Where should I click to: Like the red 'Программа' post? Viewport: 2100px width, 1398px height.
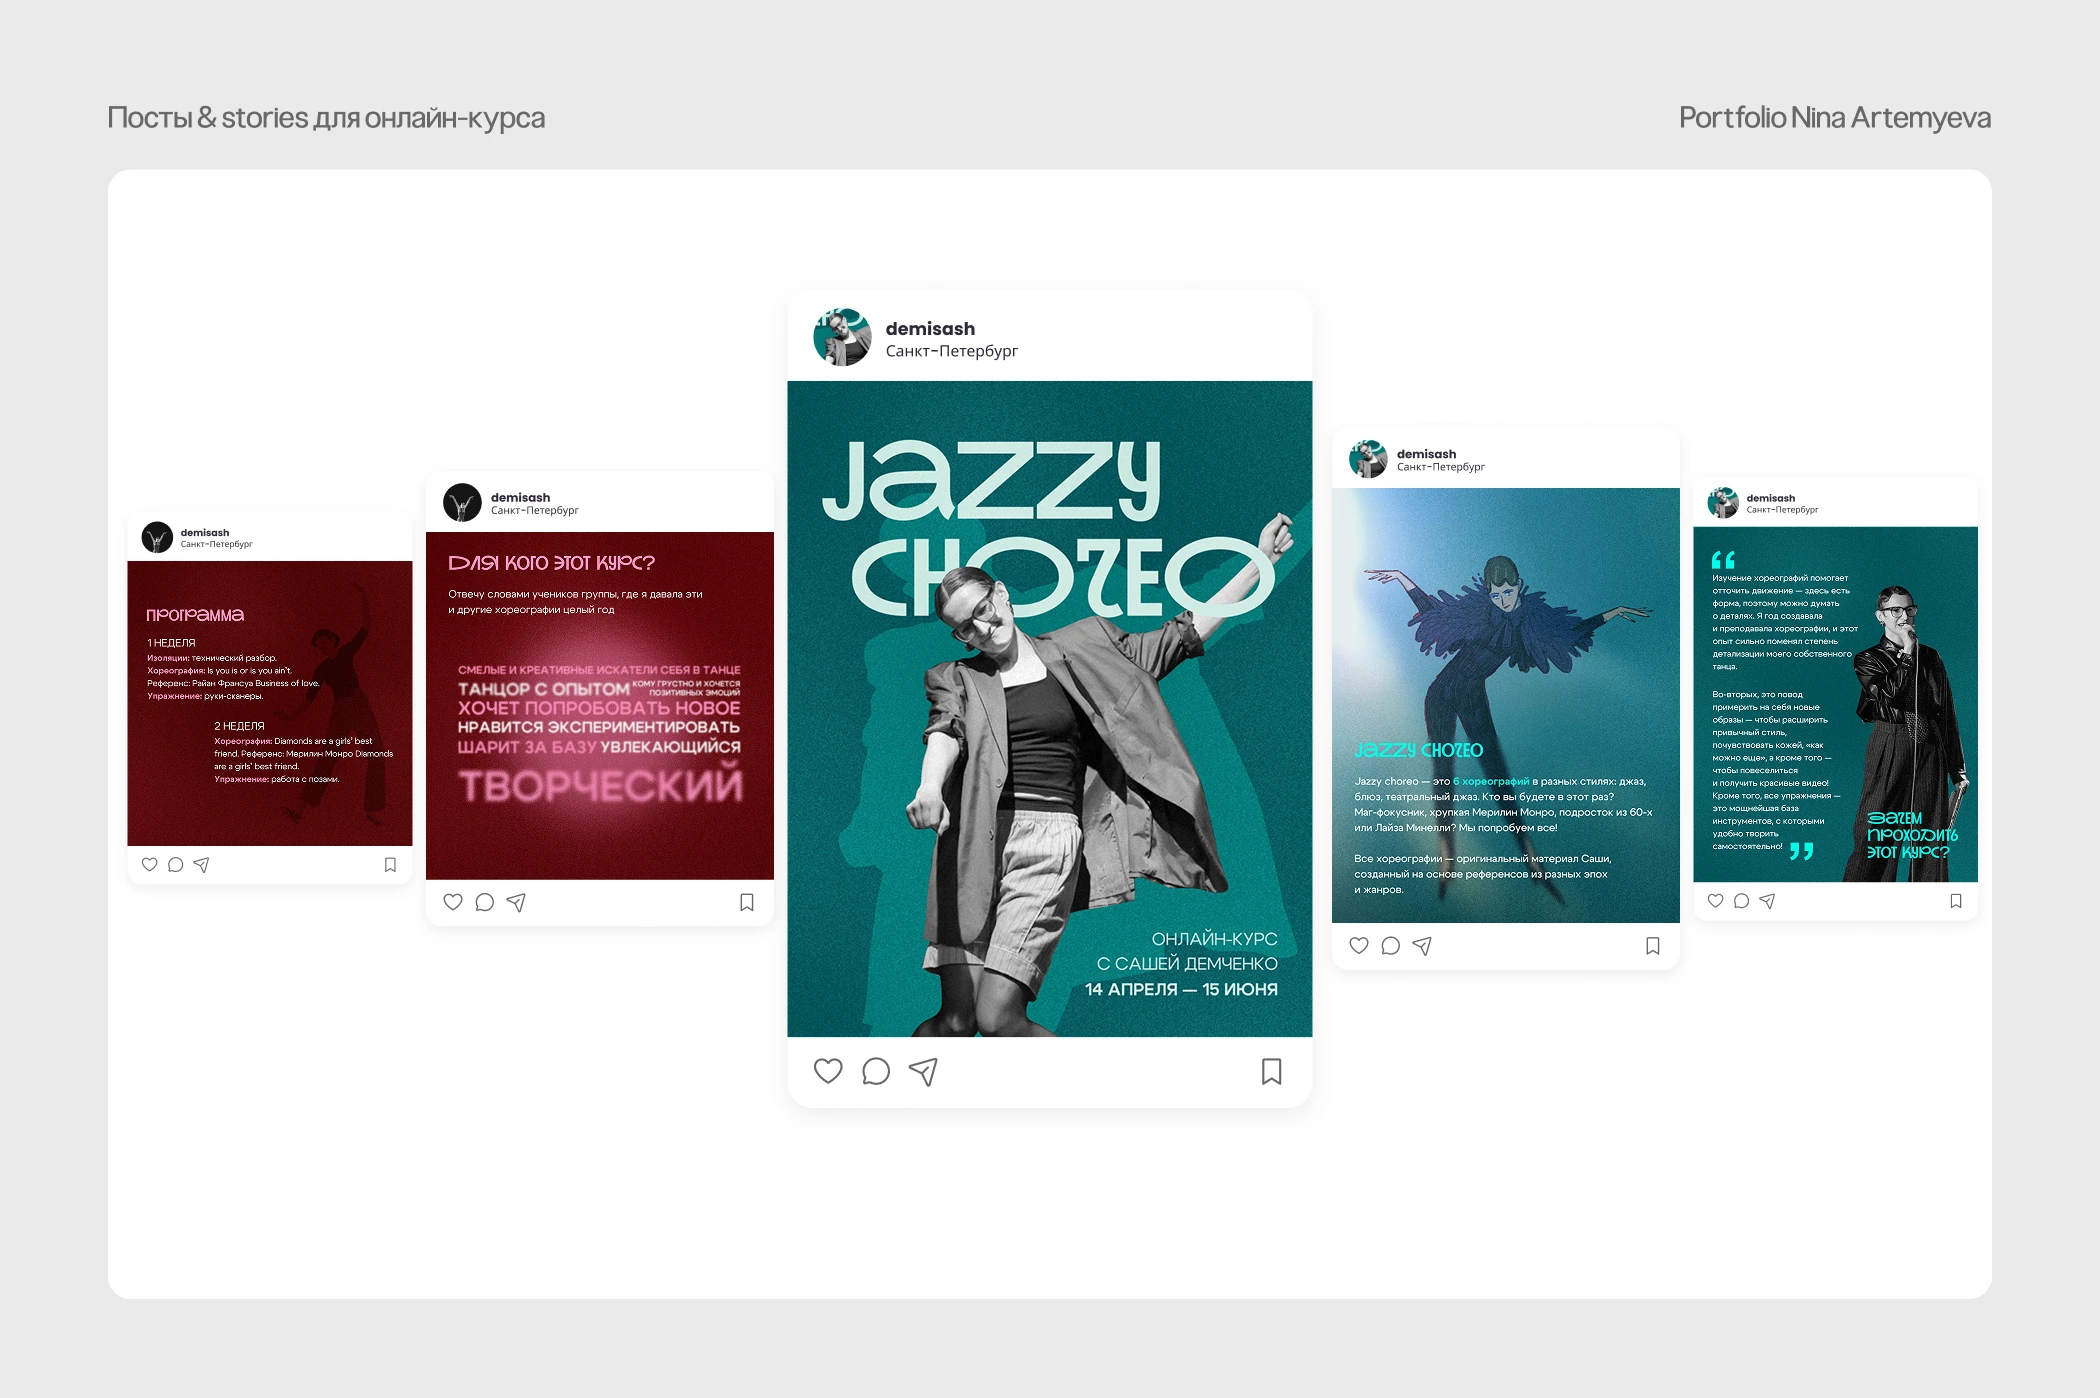click(150, 864)
